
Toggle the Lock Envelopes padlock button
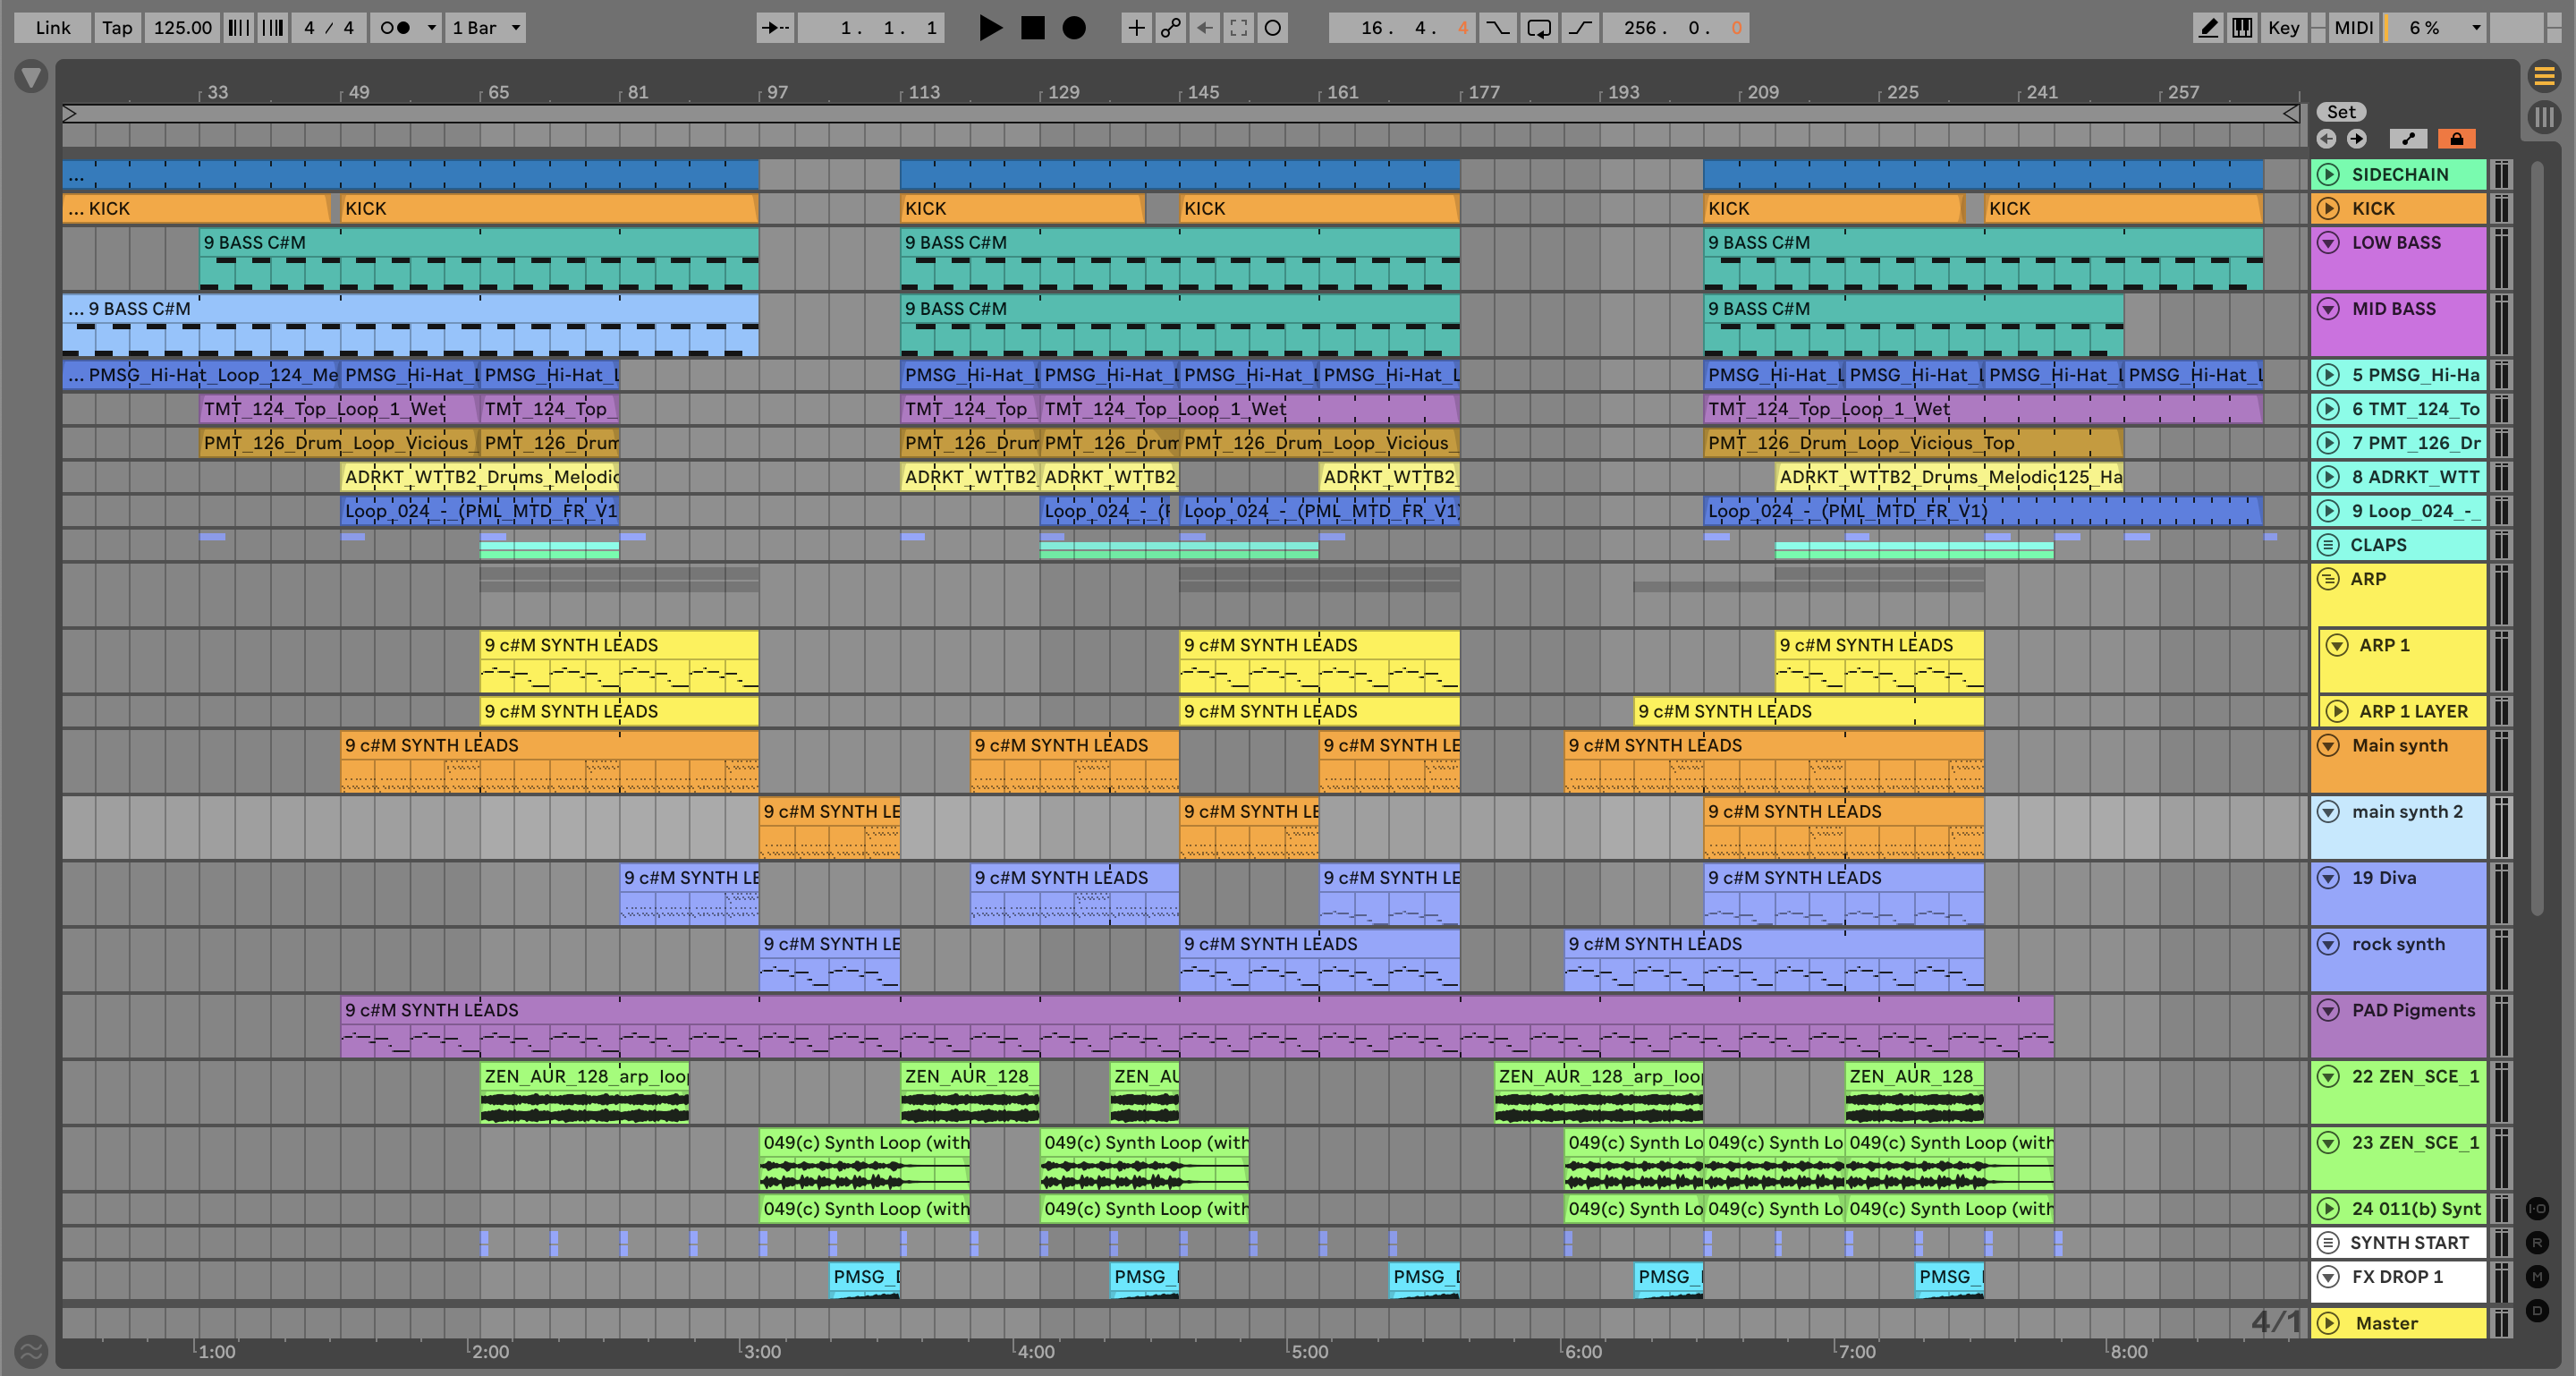pyautogui.click(x=2456, y=139)
